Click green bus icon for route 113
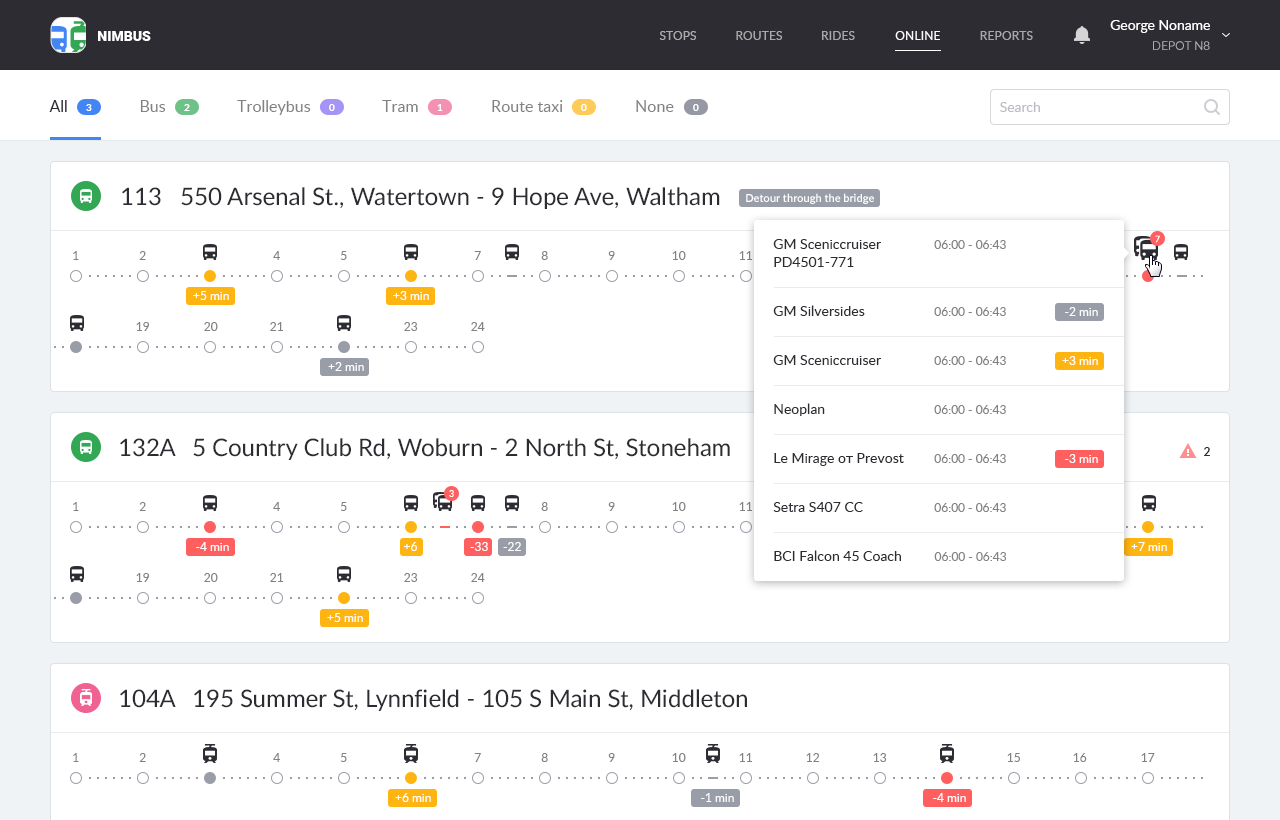The height and width of the screenshot is (820, 1280). (x=86, y=196)
